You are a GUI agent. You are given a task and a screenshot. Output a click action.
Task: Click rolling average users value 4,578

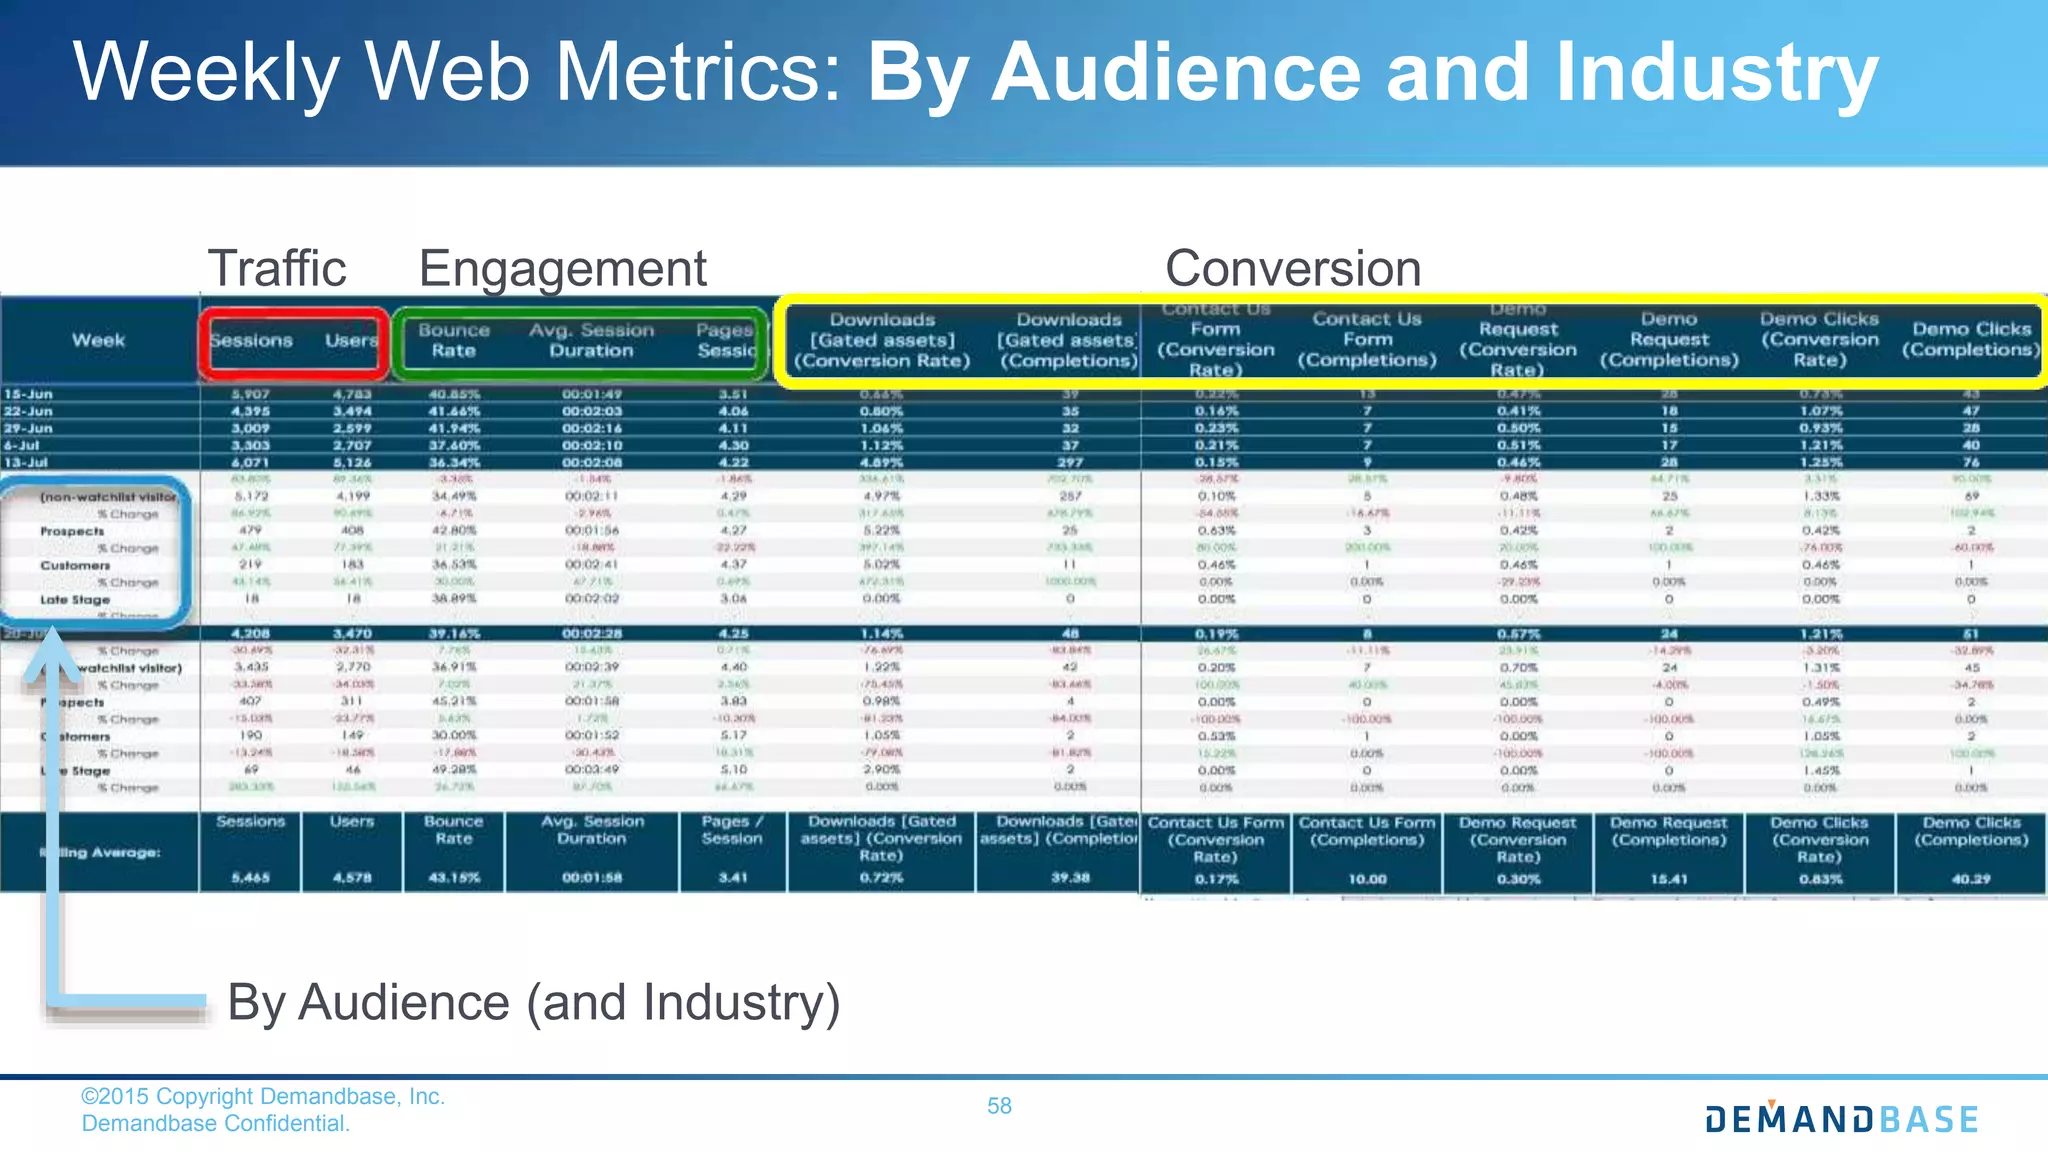(352, 877)
